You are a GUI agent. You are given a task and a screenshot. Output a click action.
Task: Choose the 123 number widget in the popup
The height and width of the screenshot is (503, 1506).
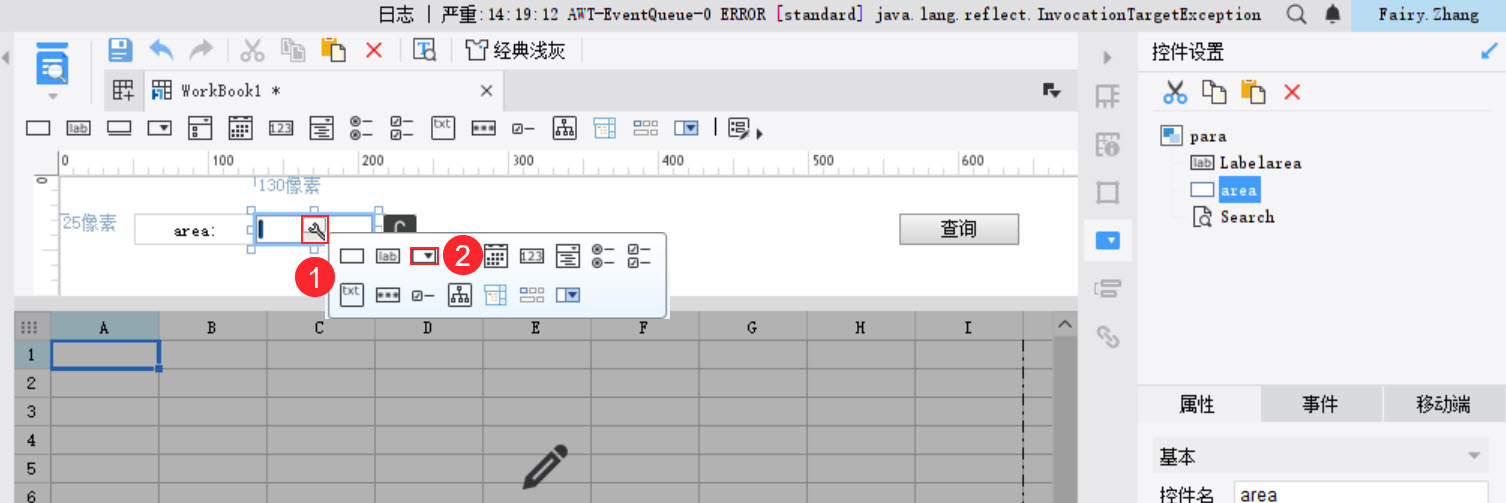(531, 256)
